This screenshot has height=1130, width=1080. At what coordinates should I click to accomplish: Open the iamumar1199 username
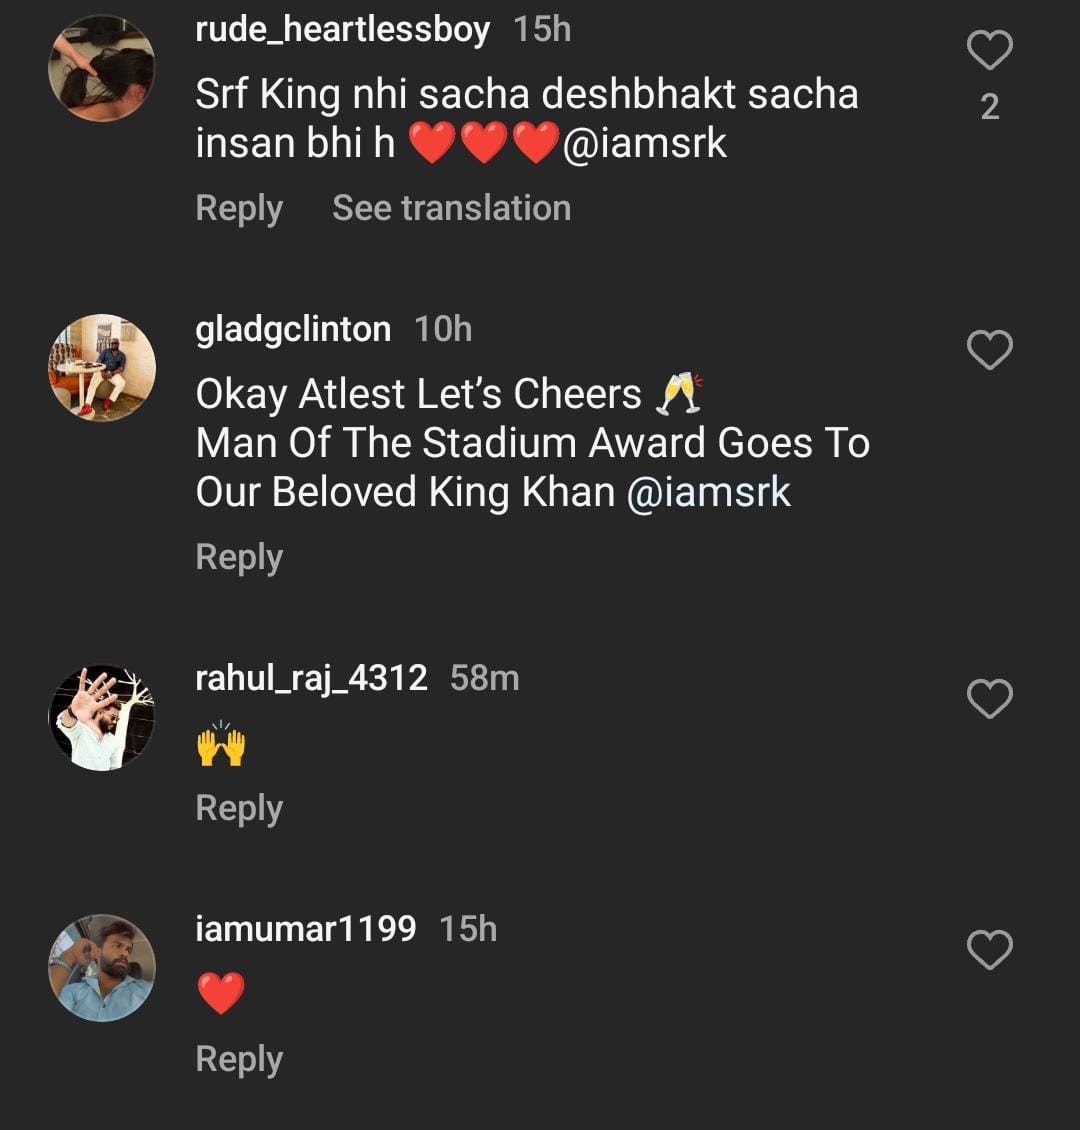coord(305,929)
